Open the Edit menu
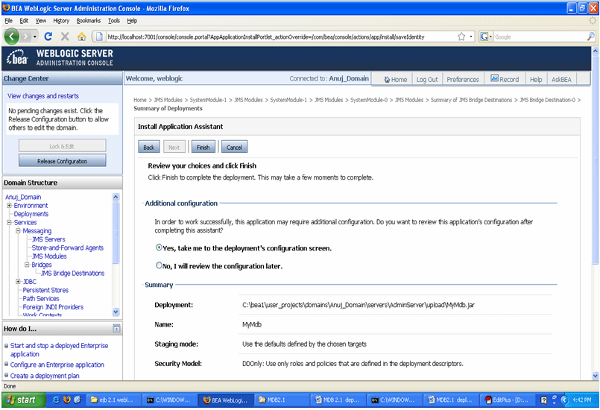This screenshot has width=600, height=410. point(24,21)
